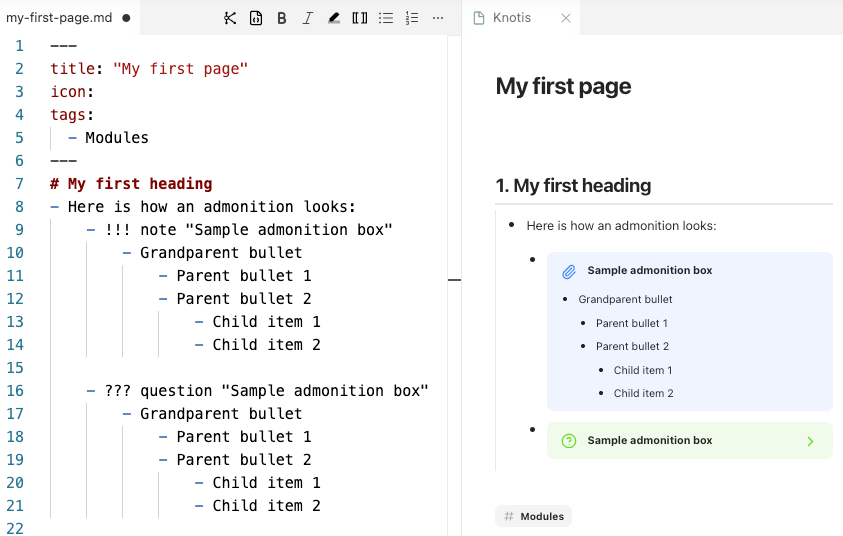
Task: Insert a double-bracket wiki link
Action: (360, 18)
